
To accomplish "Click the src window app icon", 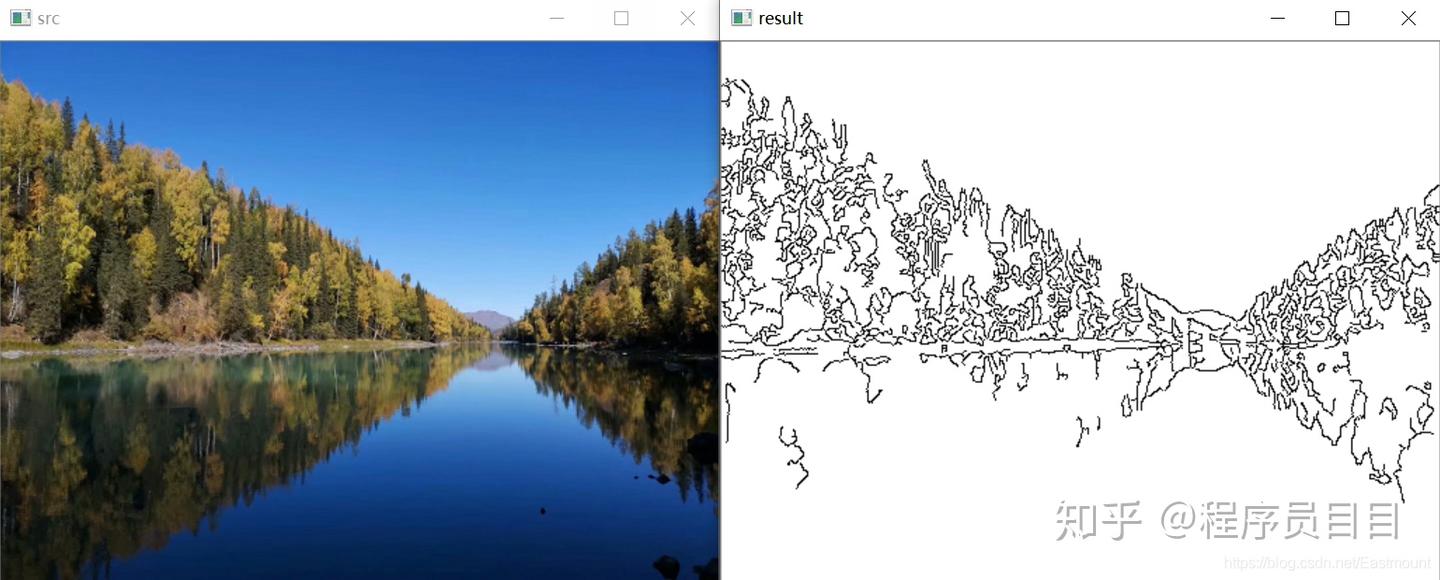I will click(x=20, y=18).
